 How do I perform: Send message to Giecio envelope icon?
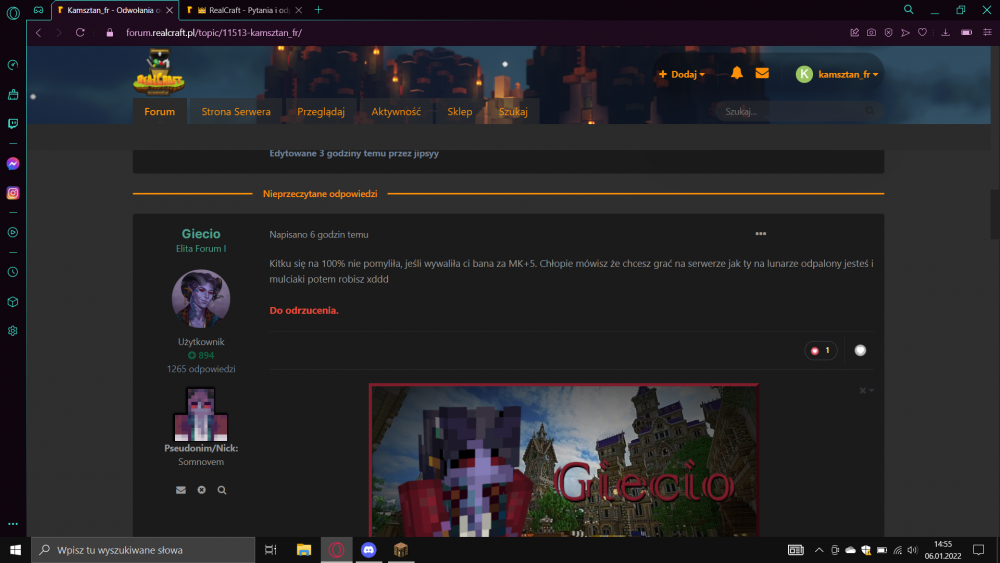[x=181, y=490]
